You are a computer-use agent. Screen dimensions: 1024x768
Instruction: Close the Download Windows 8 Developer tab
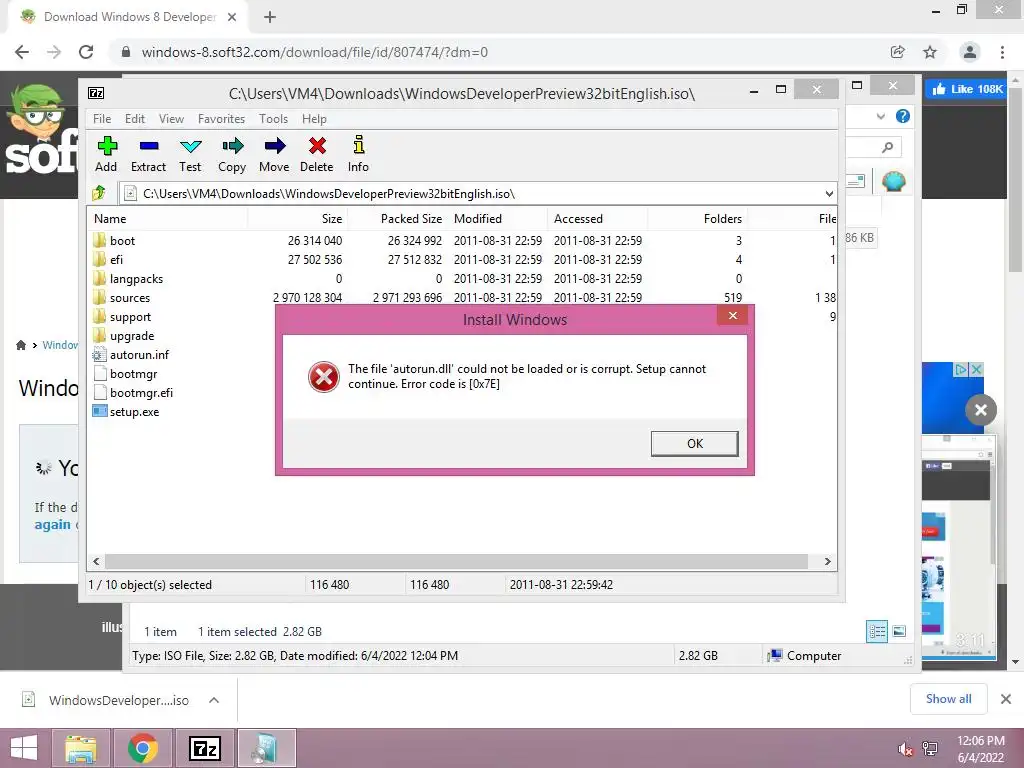tap(232, 17)
